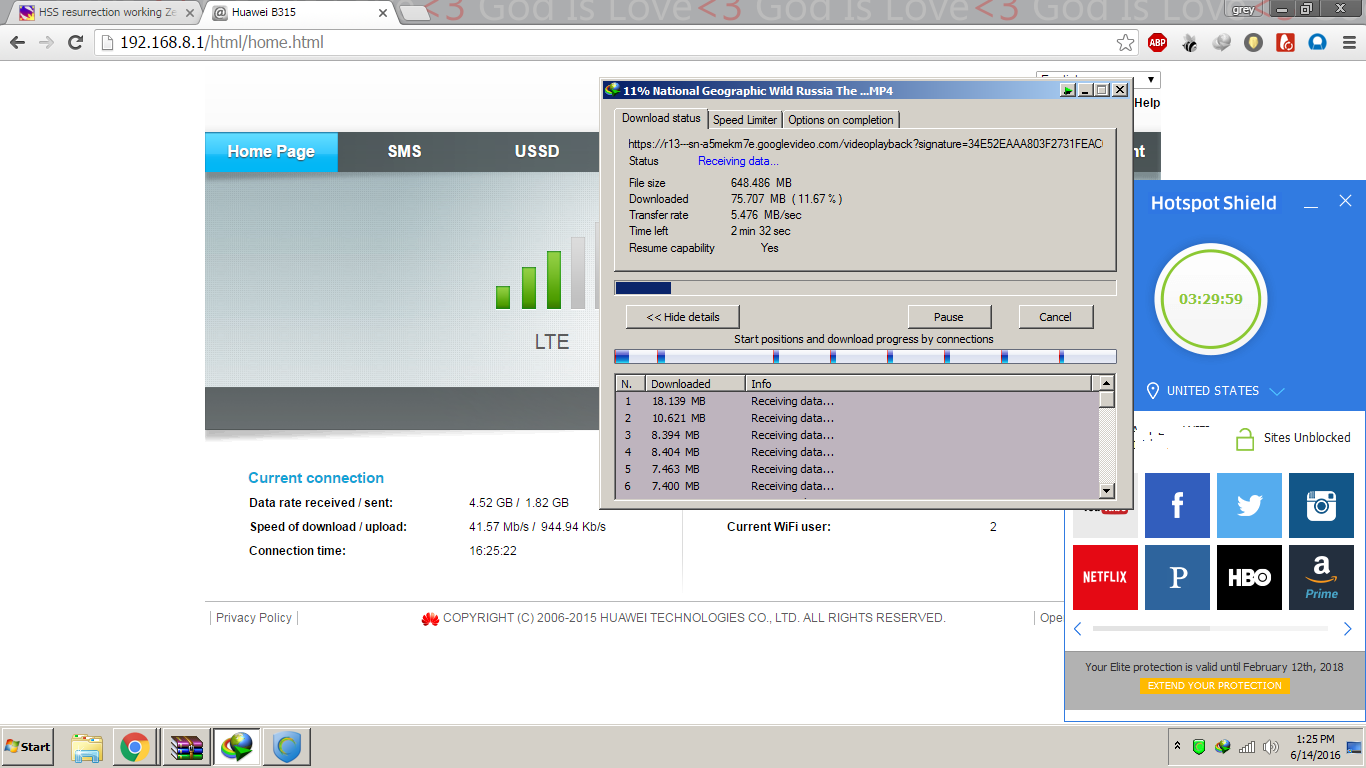The height and width of the screenshot is (768, 1366).
Task: Switch to Options on completion tab
Action: (841, 120)
